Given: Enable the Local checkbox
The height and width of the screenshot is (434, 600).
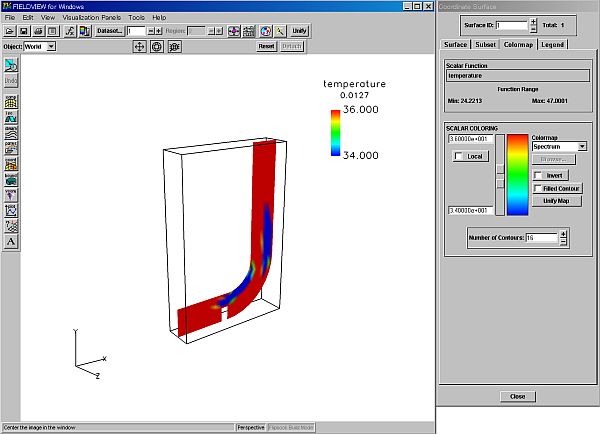Looking at the screenshot, I should (459, 156).
